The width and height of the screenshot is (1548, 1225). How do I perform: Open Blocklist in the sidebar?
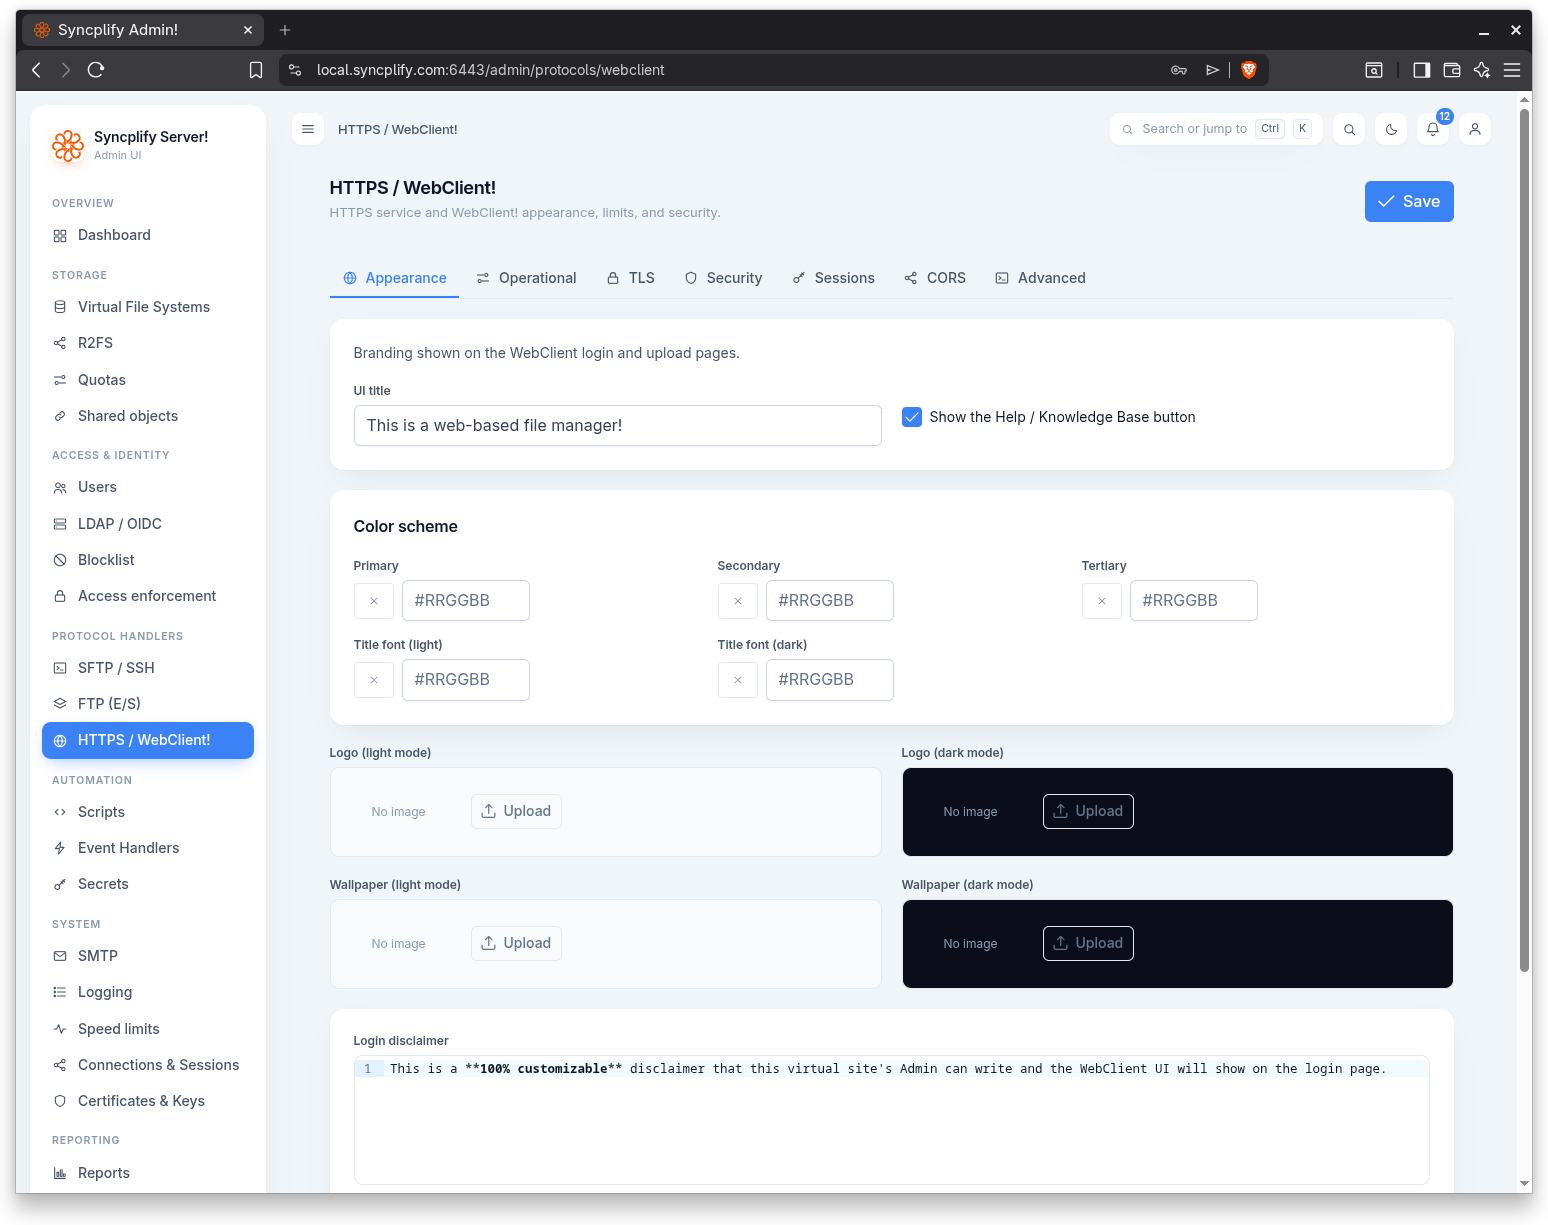point(148,560)
